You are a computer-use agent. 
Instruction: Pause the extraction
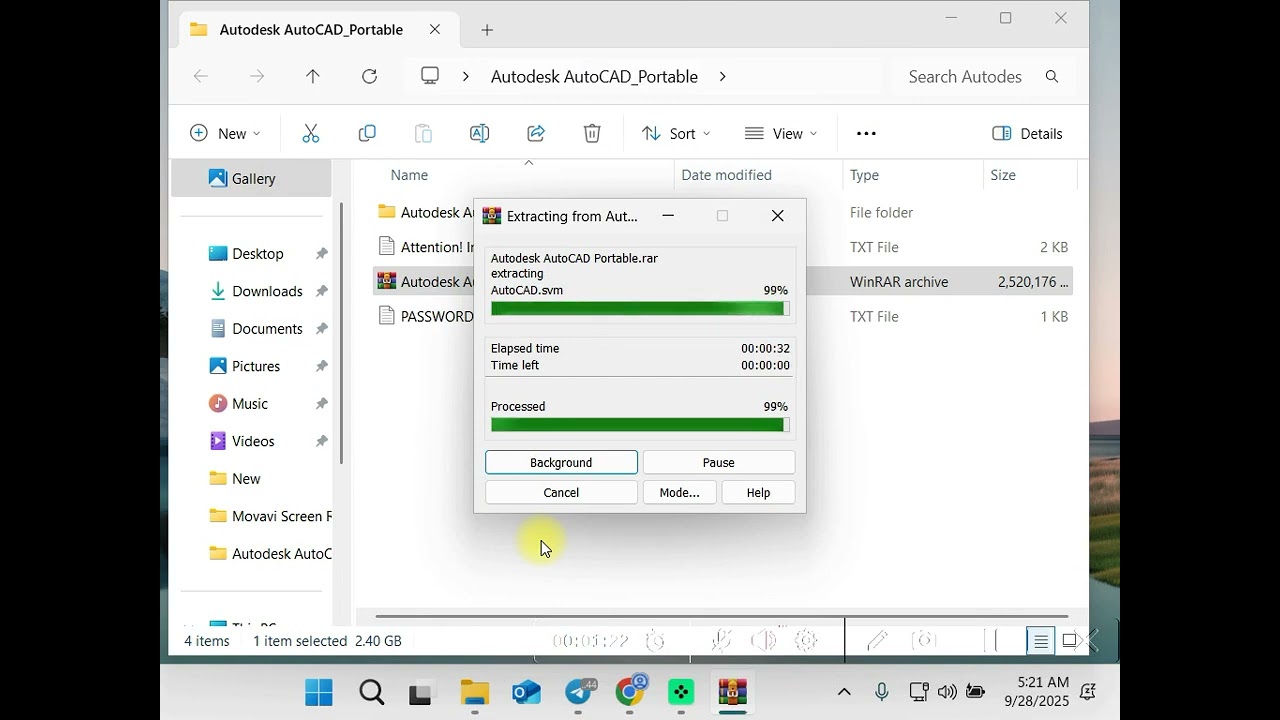718,462
